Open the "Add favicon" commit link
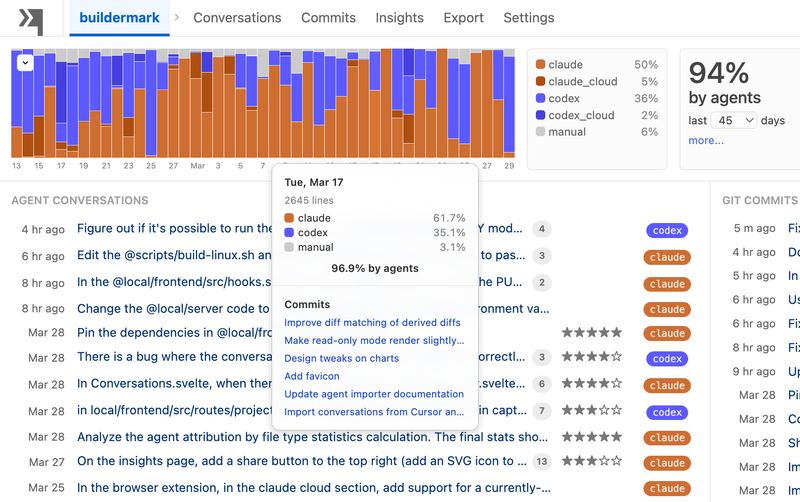The height and width of the screenshot is (502, 800). (x=312, y=376)
